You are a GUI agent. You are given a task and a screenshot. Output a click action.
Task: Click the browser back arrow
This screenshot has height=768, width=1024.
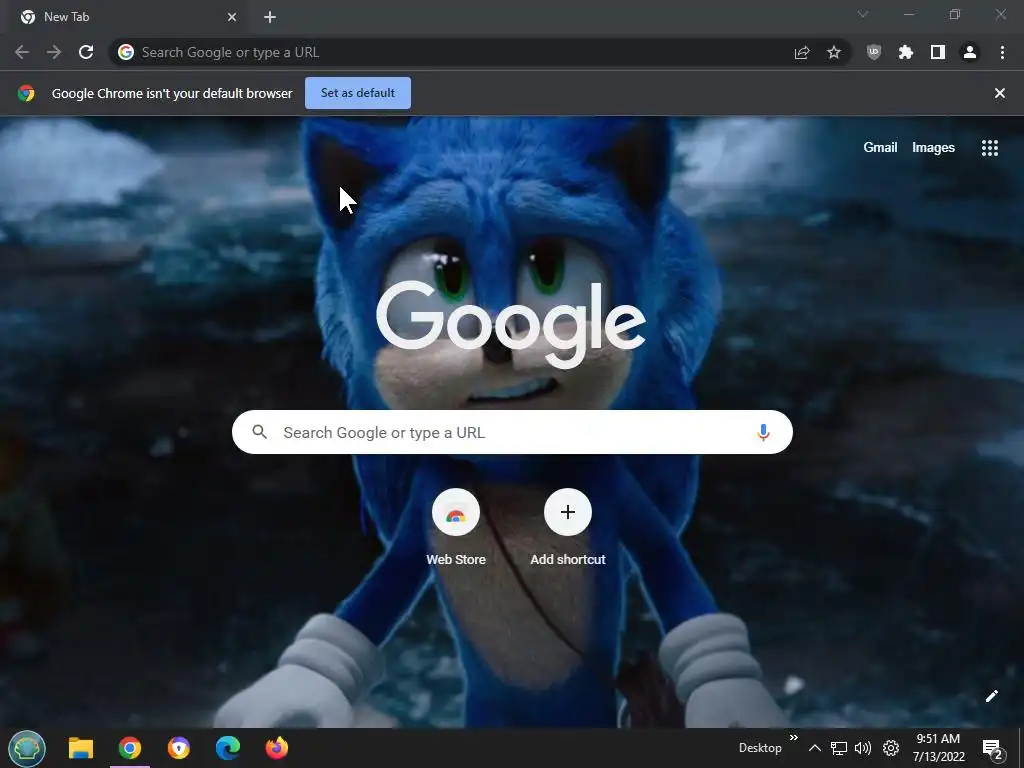coord(22,52)
